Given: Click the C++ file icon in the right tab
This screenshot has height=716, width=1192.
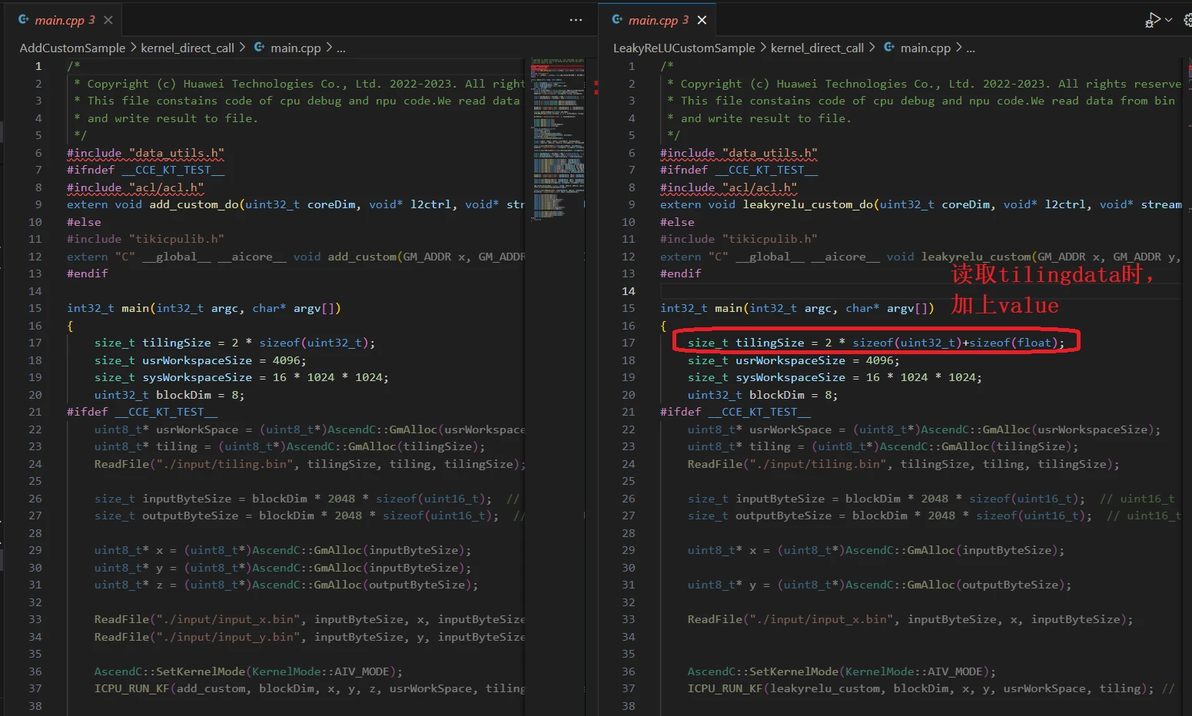Looking at the screenshot, I should (x=617, y=20).
